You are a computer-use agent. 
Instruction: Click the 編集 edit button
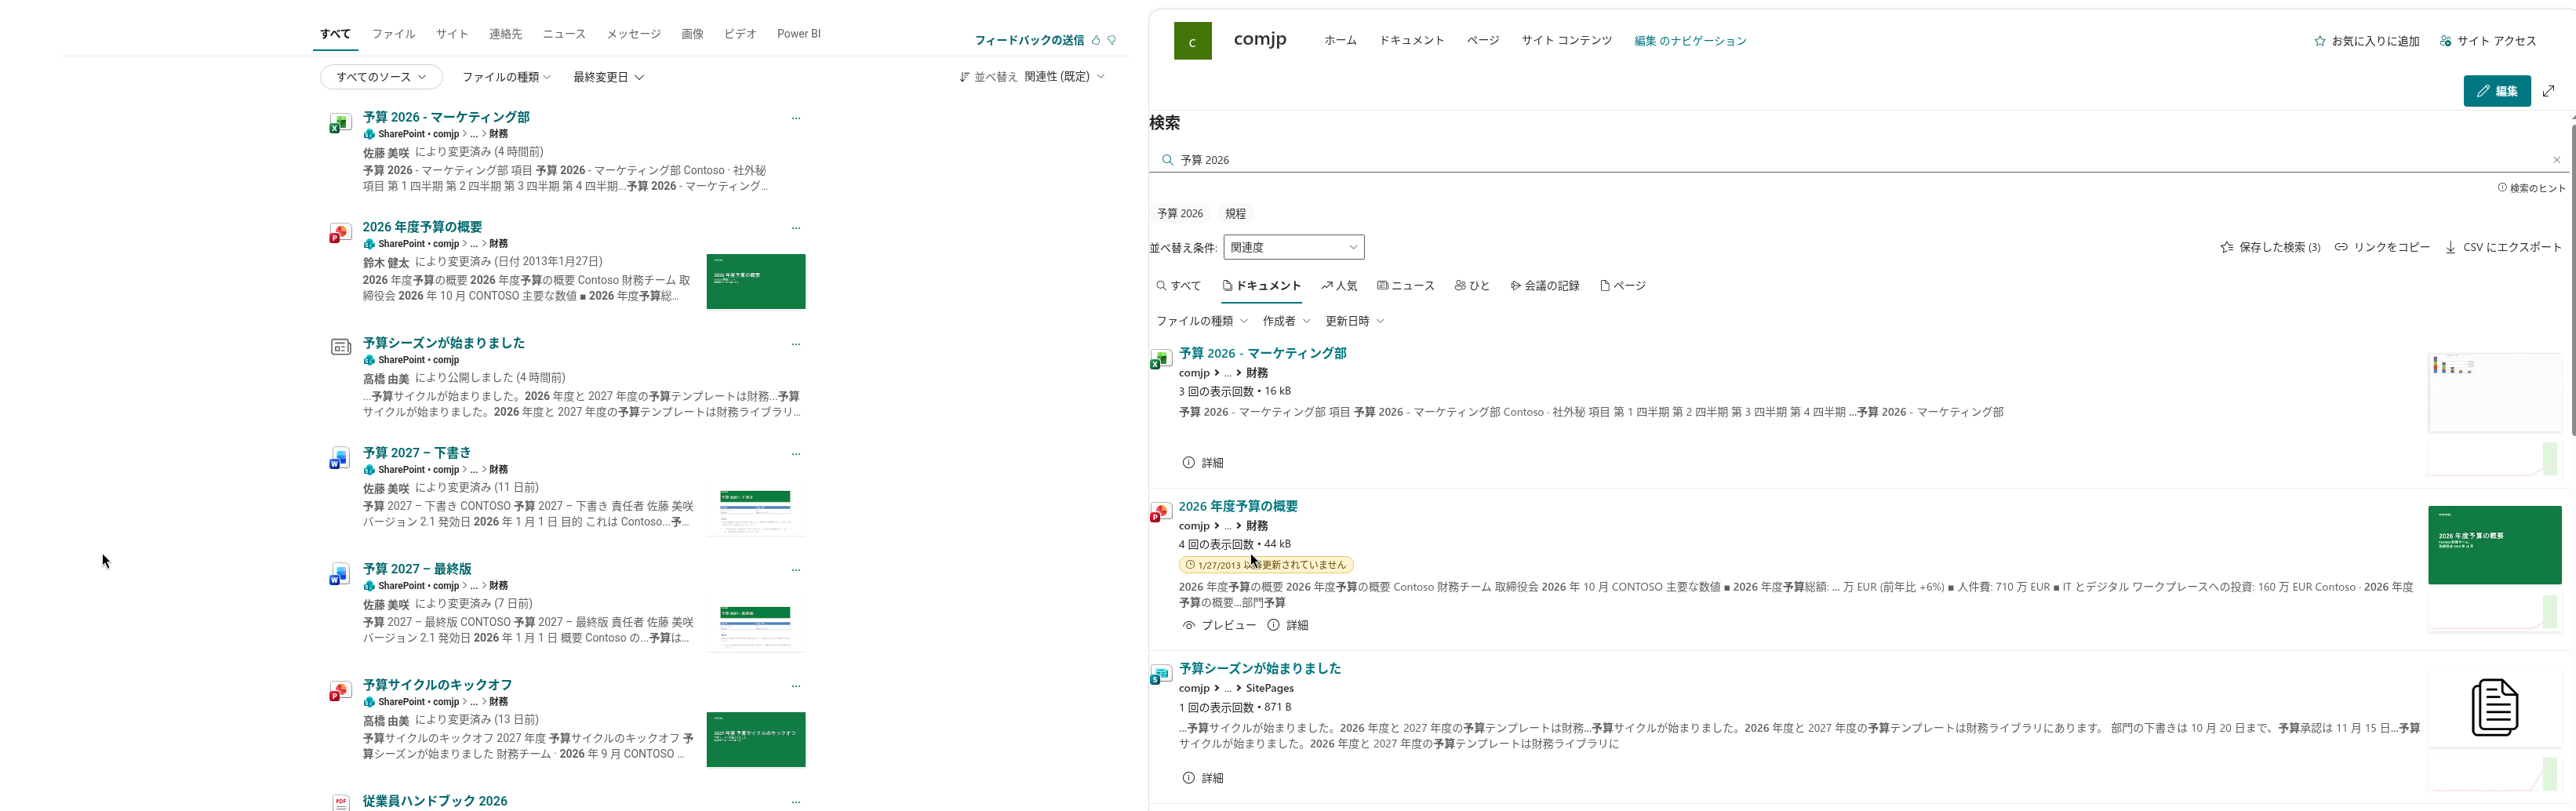coord(2497,91)
